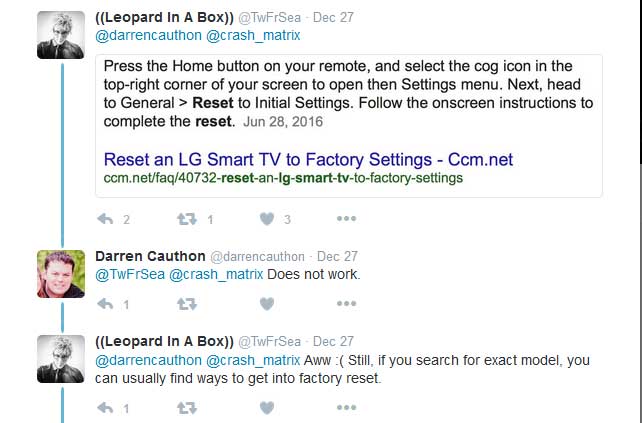Screen dimensions: 642x423
Task: Open the ccm.net faq URL below the title
Action: pyautogui.click(x=283, y=178)
